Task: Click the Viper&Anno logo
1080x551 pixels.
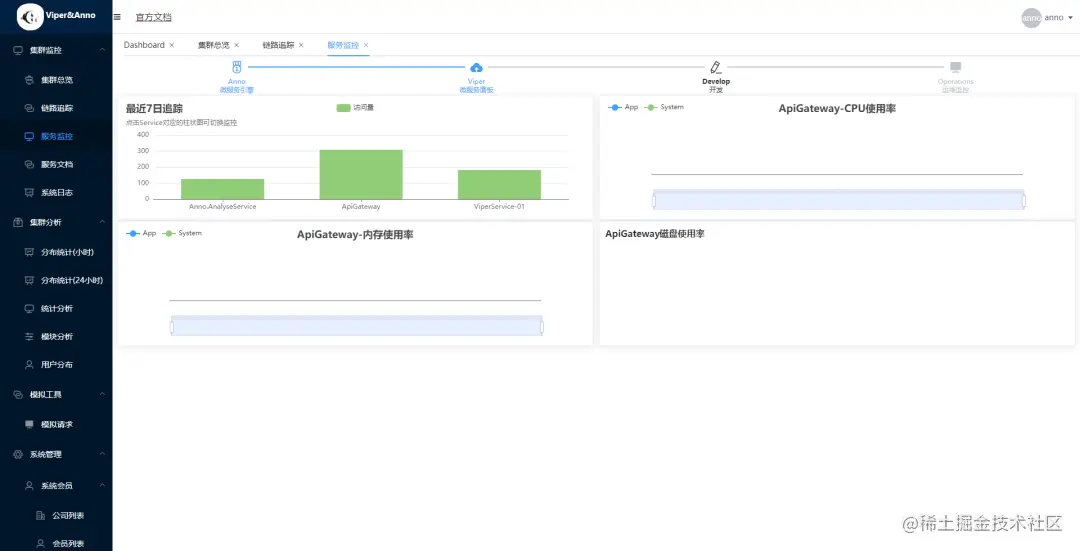Action: click(56, 17)
